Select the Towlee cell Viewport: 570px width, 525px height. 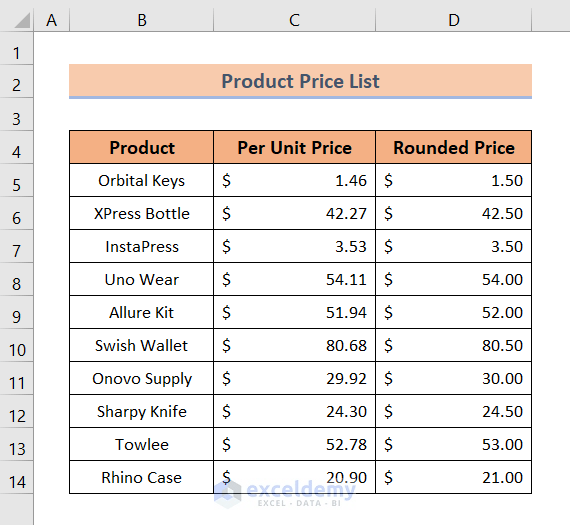coord(141,444)
